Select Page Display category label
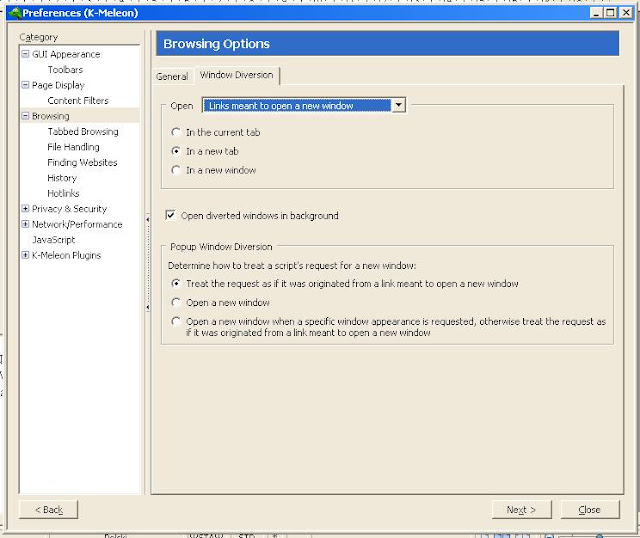 (58, 85)
